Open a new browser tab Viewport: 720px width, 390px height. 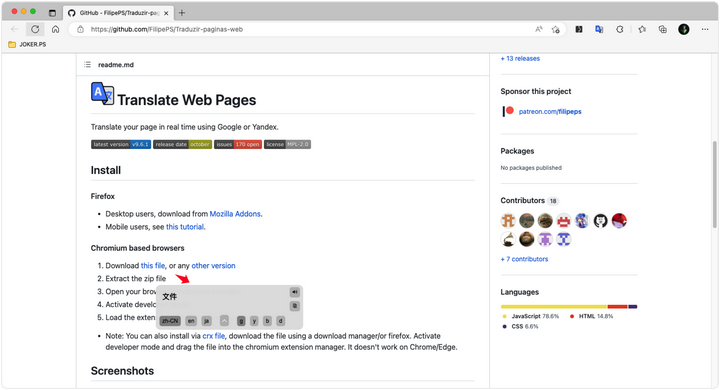182,13
